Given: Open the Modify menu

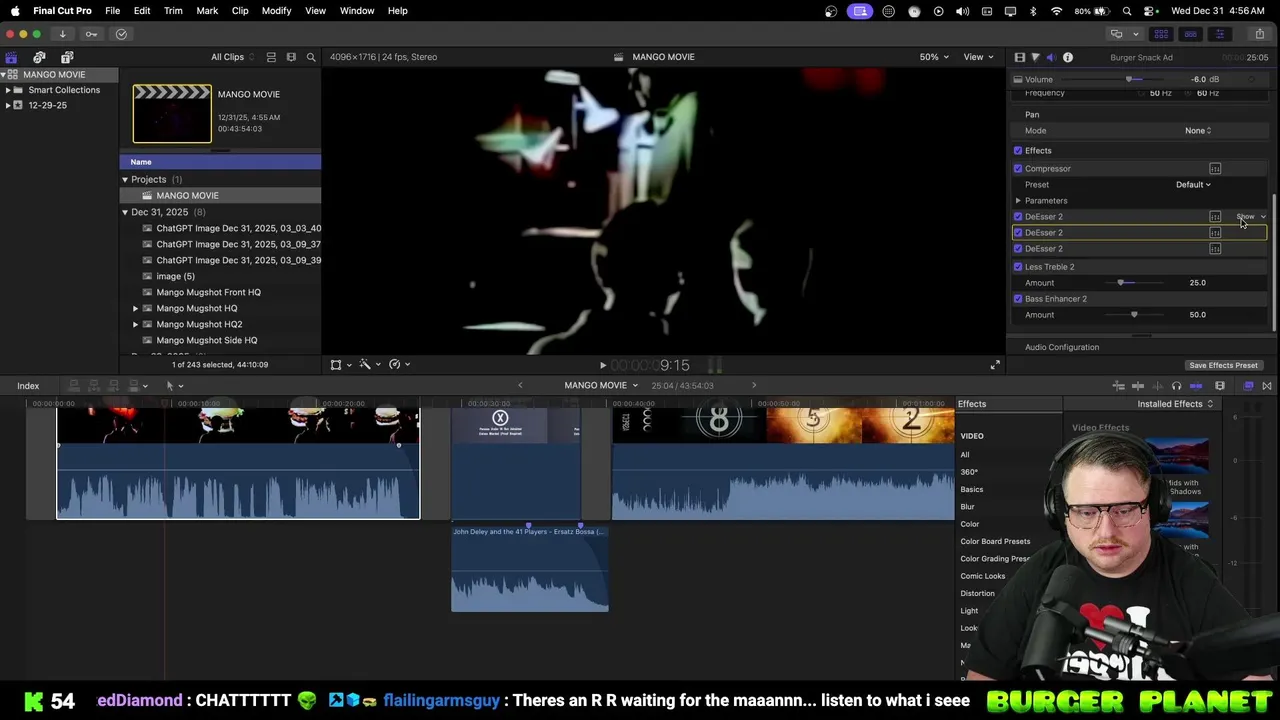Looking at the screenshot, I should point(276,11).
